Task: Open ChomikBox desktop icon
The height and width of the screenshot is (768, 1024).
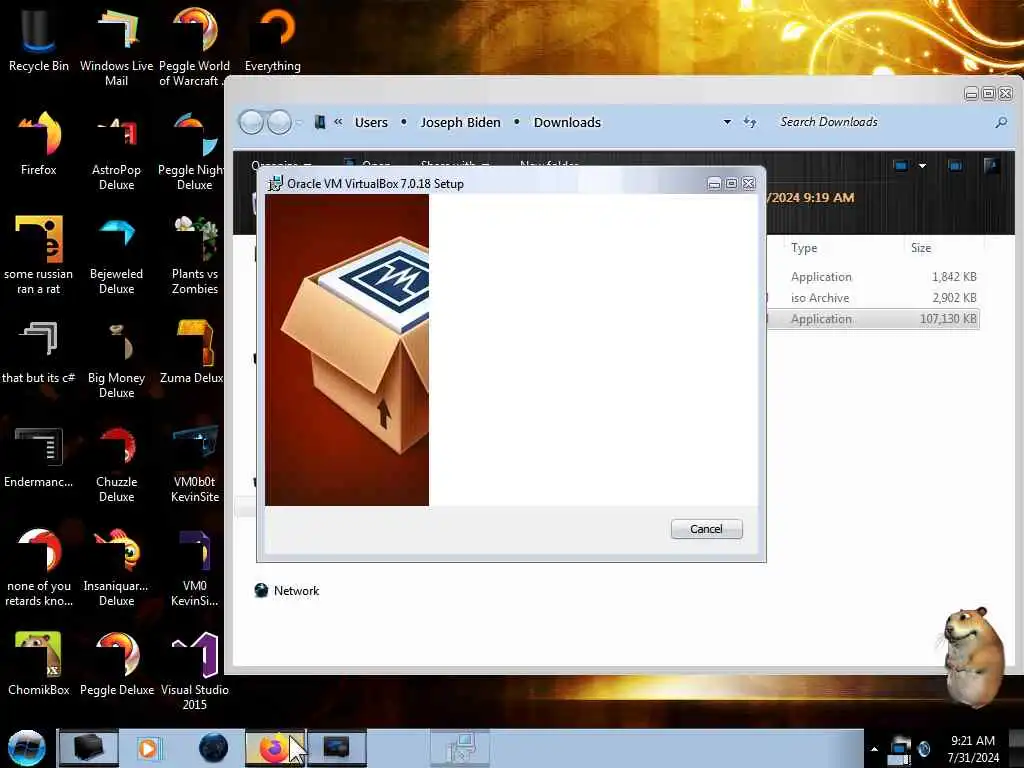Action: point(39,663)
